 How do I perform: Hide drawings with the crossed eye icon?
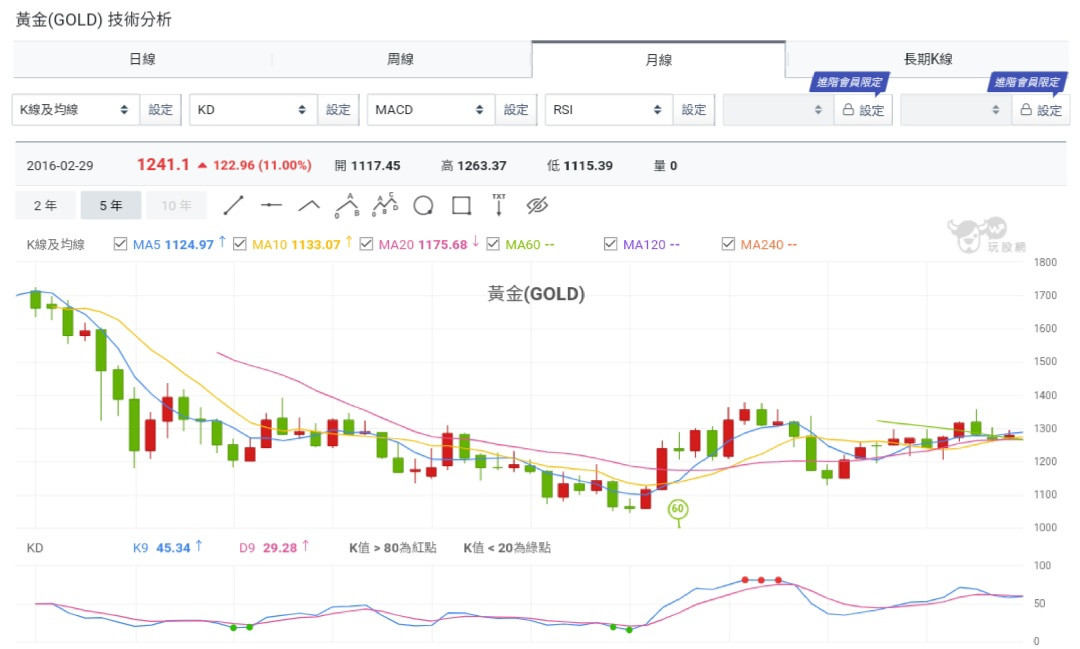coord(537,206)
